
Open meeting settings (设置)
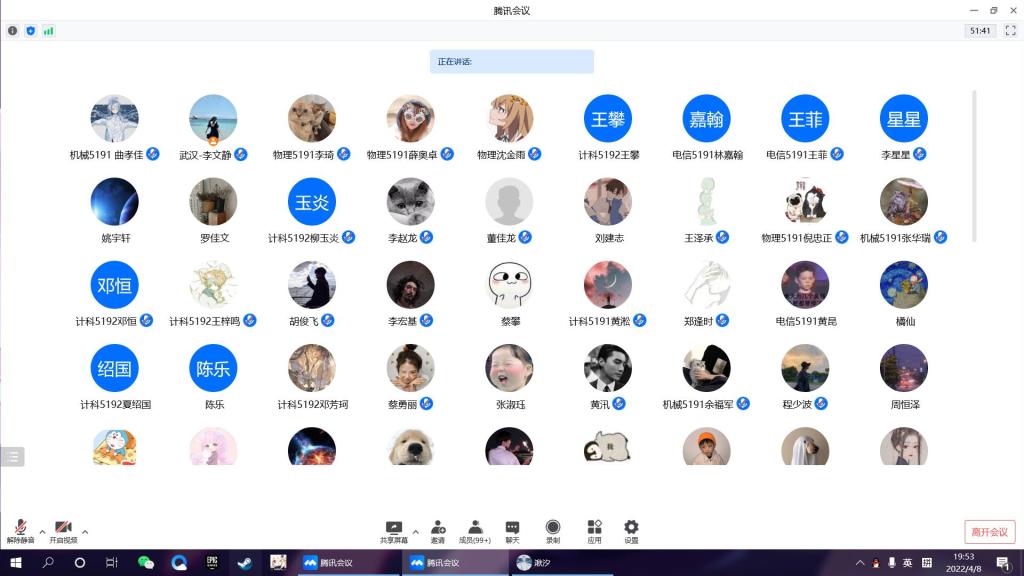click(631, 530)
